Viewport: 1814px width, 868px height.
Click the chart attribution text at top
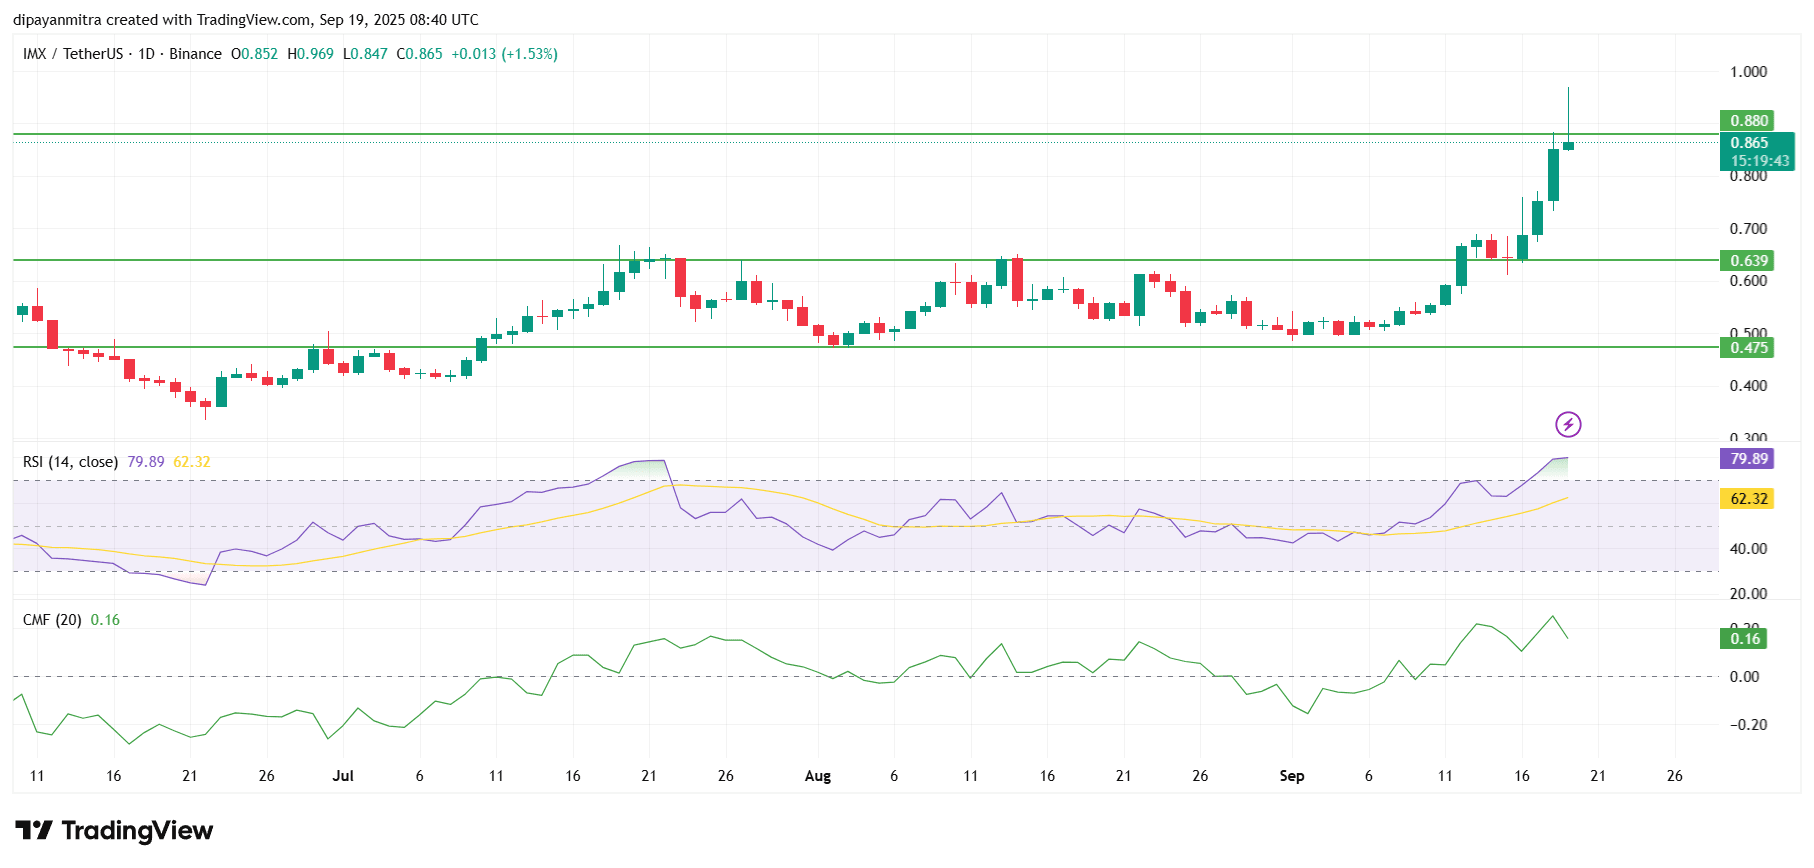click(246, 20)
